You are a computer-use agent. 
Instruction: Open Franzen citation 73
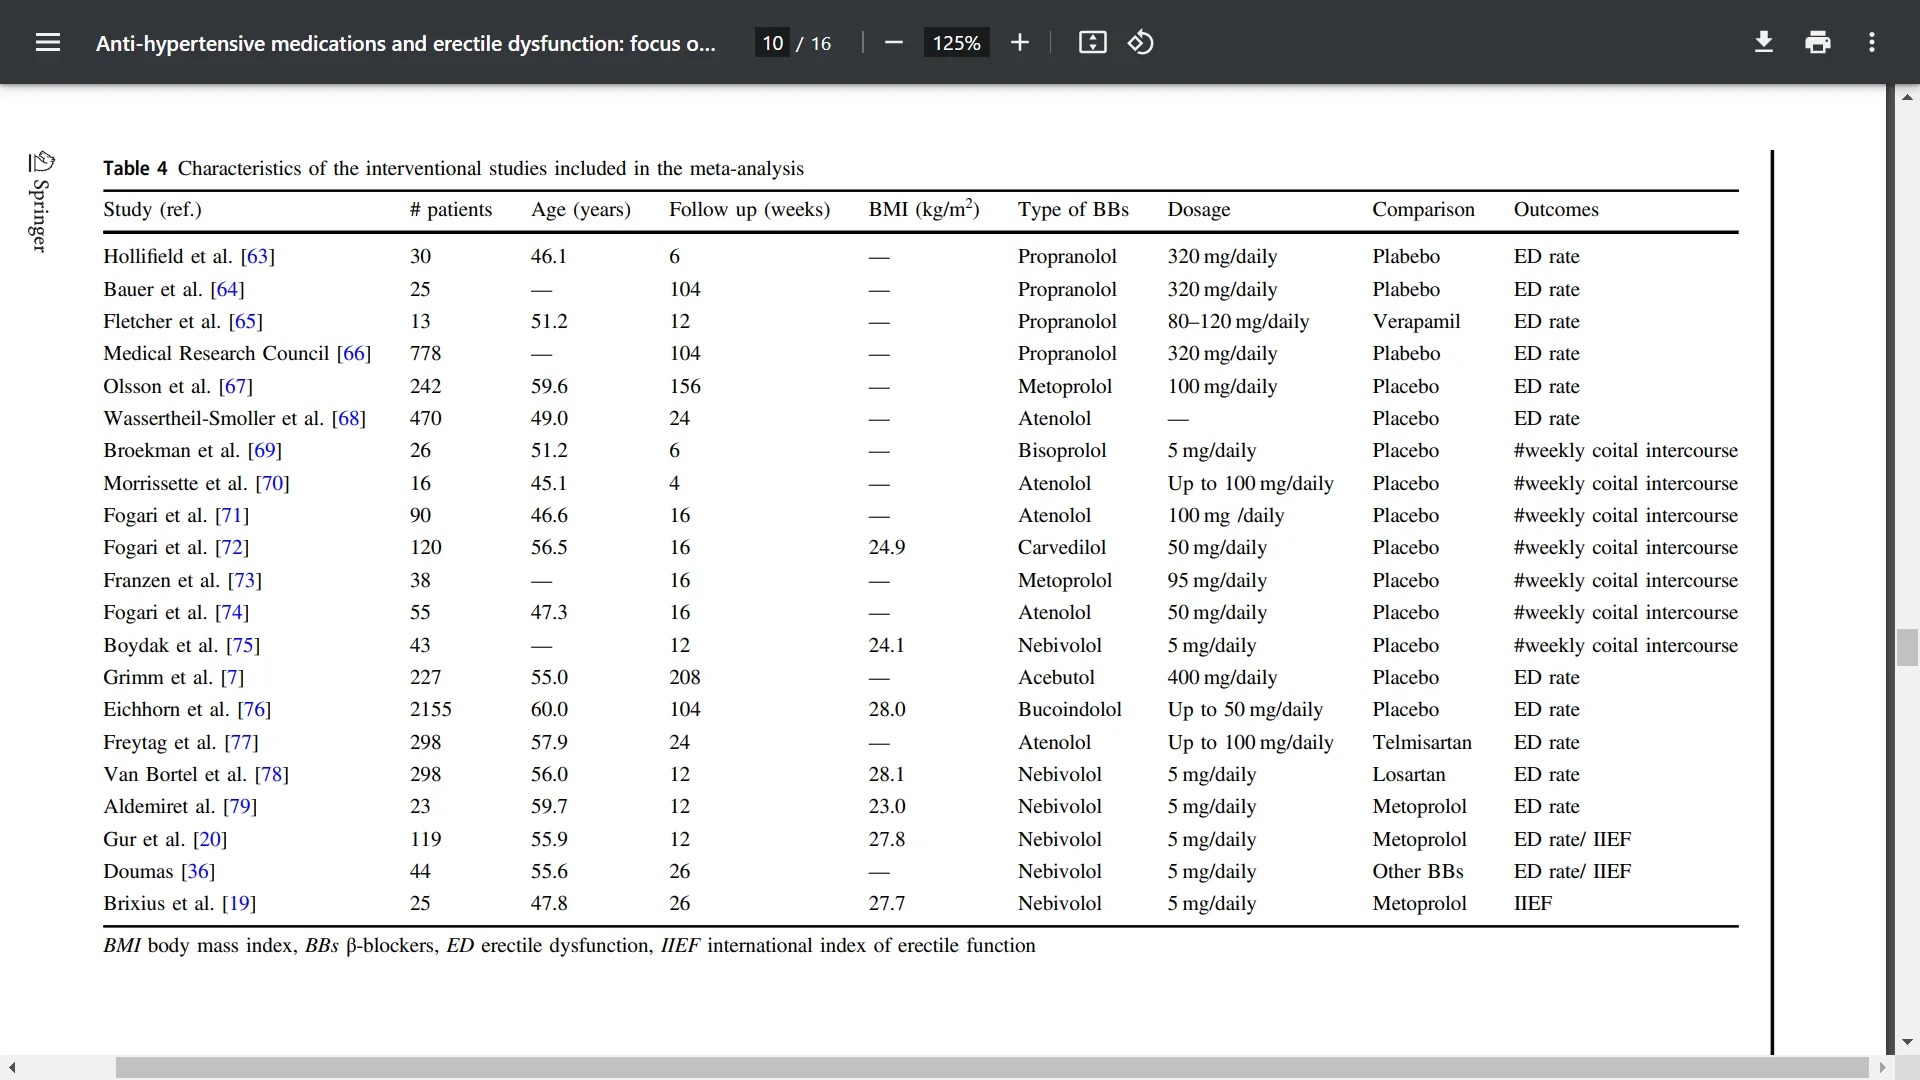coord(245,580)
